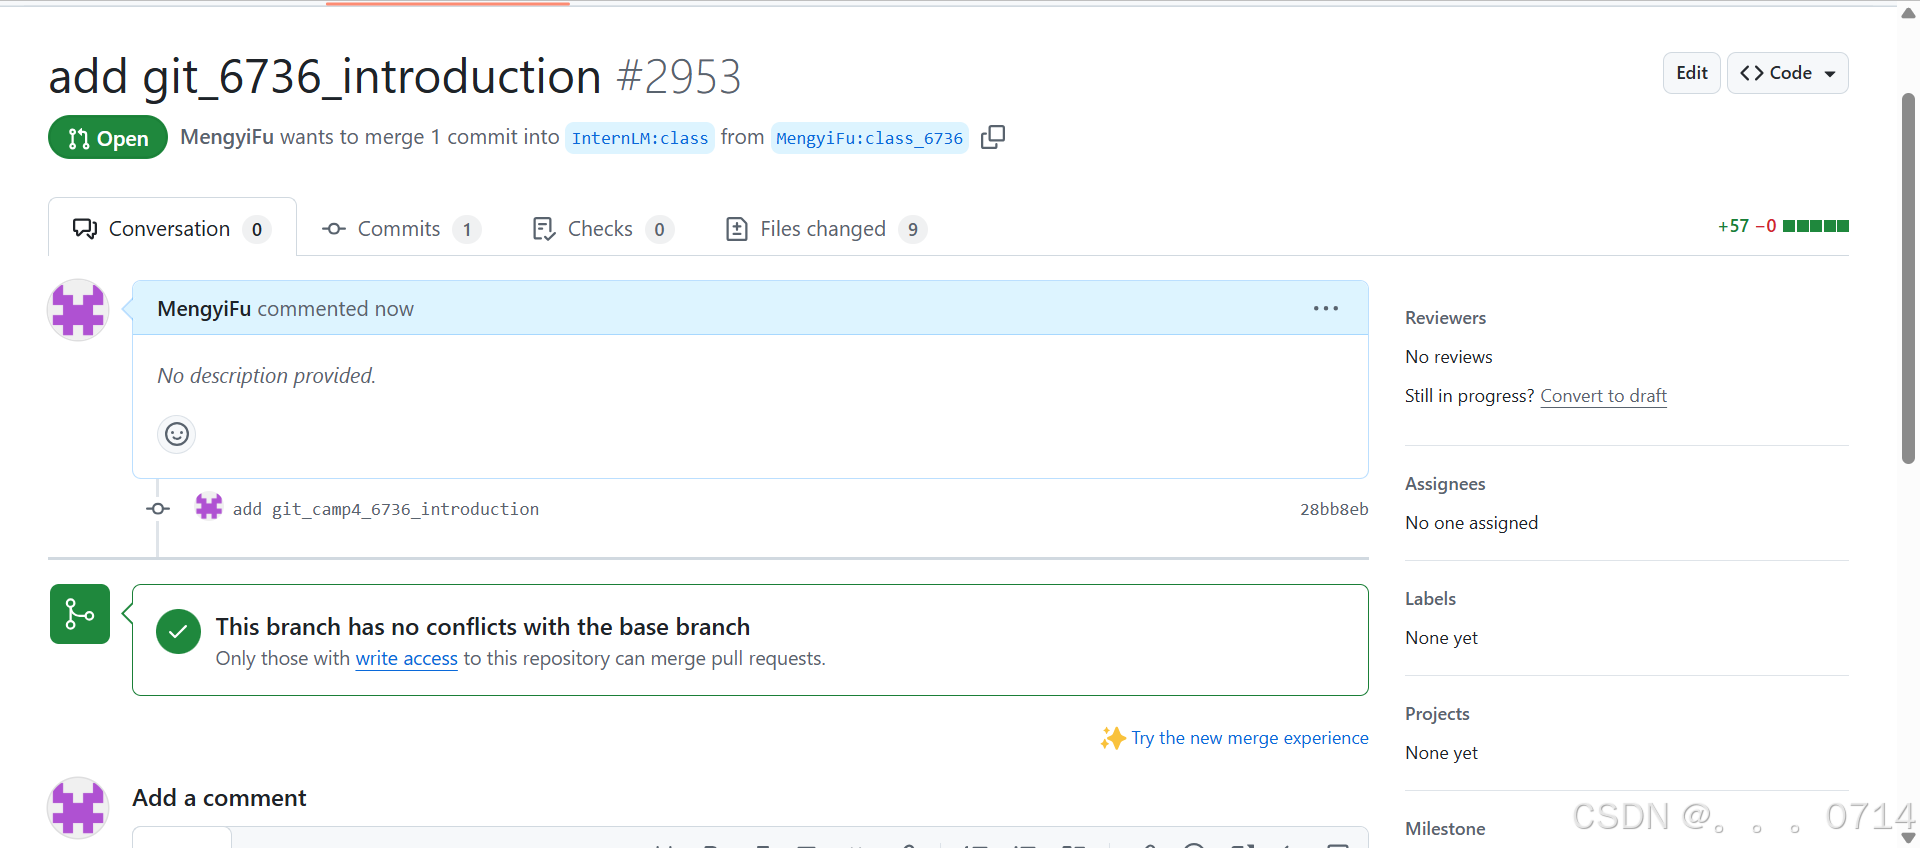The image size is (1920, 848).
Task: Open commit hash 28bb8eb
Action: pyautogui.click(x=1334, y=509)
